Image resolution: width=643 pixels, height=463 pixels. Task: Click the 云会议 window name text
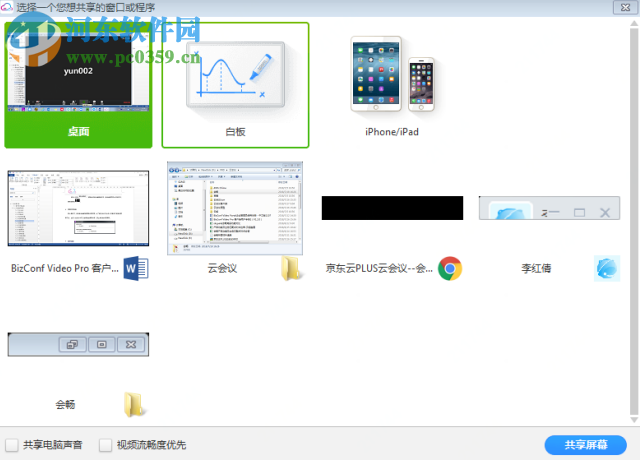[222, 269]
